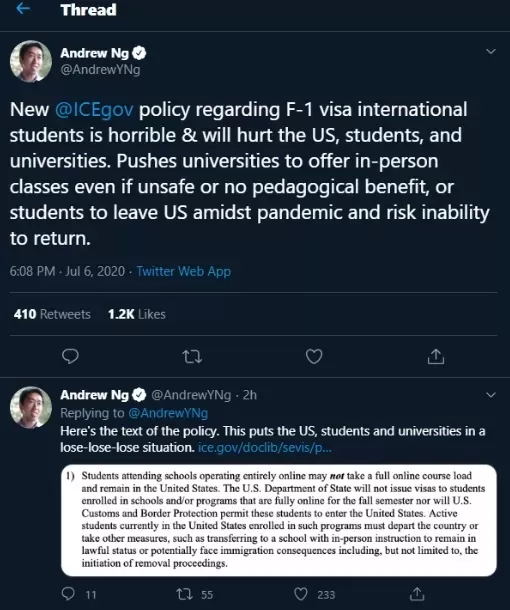
Task: Open the @ICEgov mention link
Action: click(x=94, y=110)
